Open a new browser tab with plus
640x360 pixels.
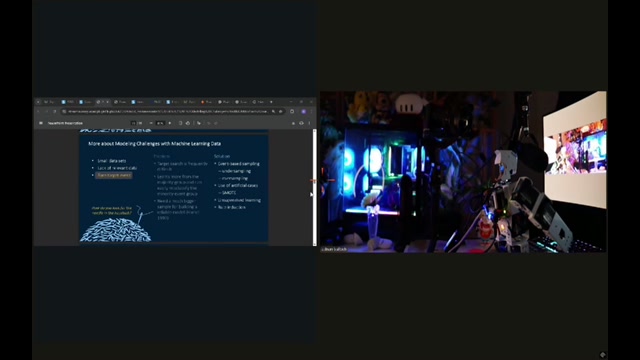[x=271, y=102]
